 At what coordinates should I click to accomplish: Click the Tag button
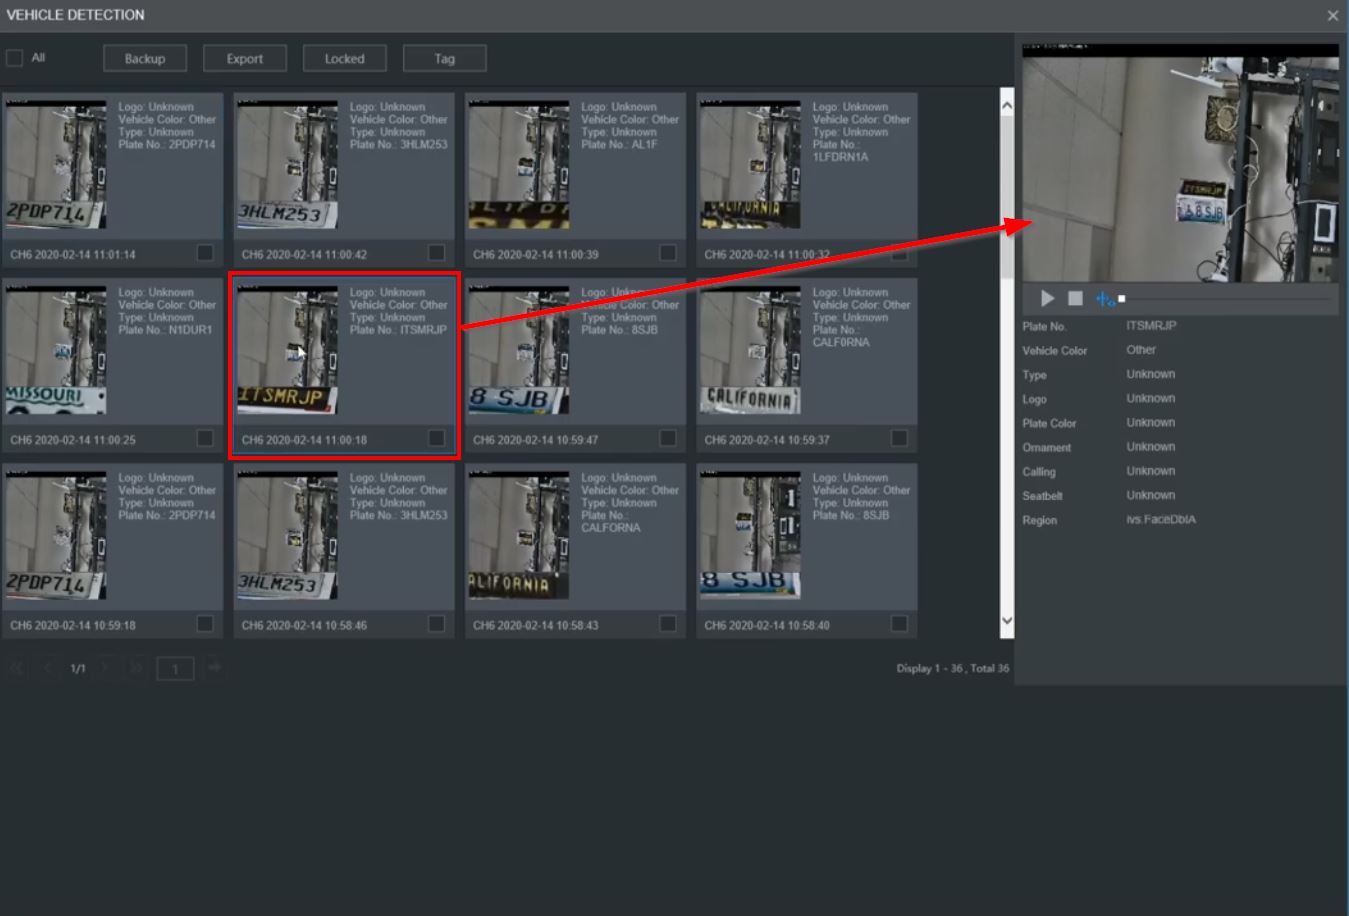coord(444,57)
